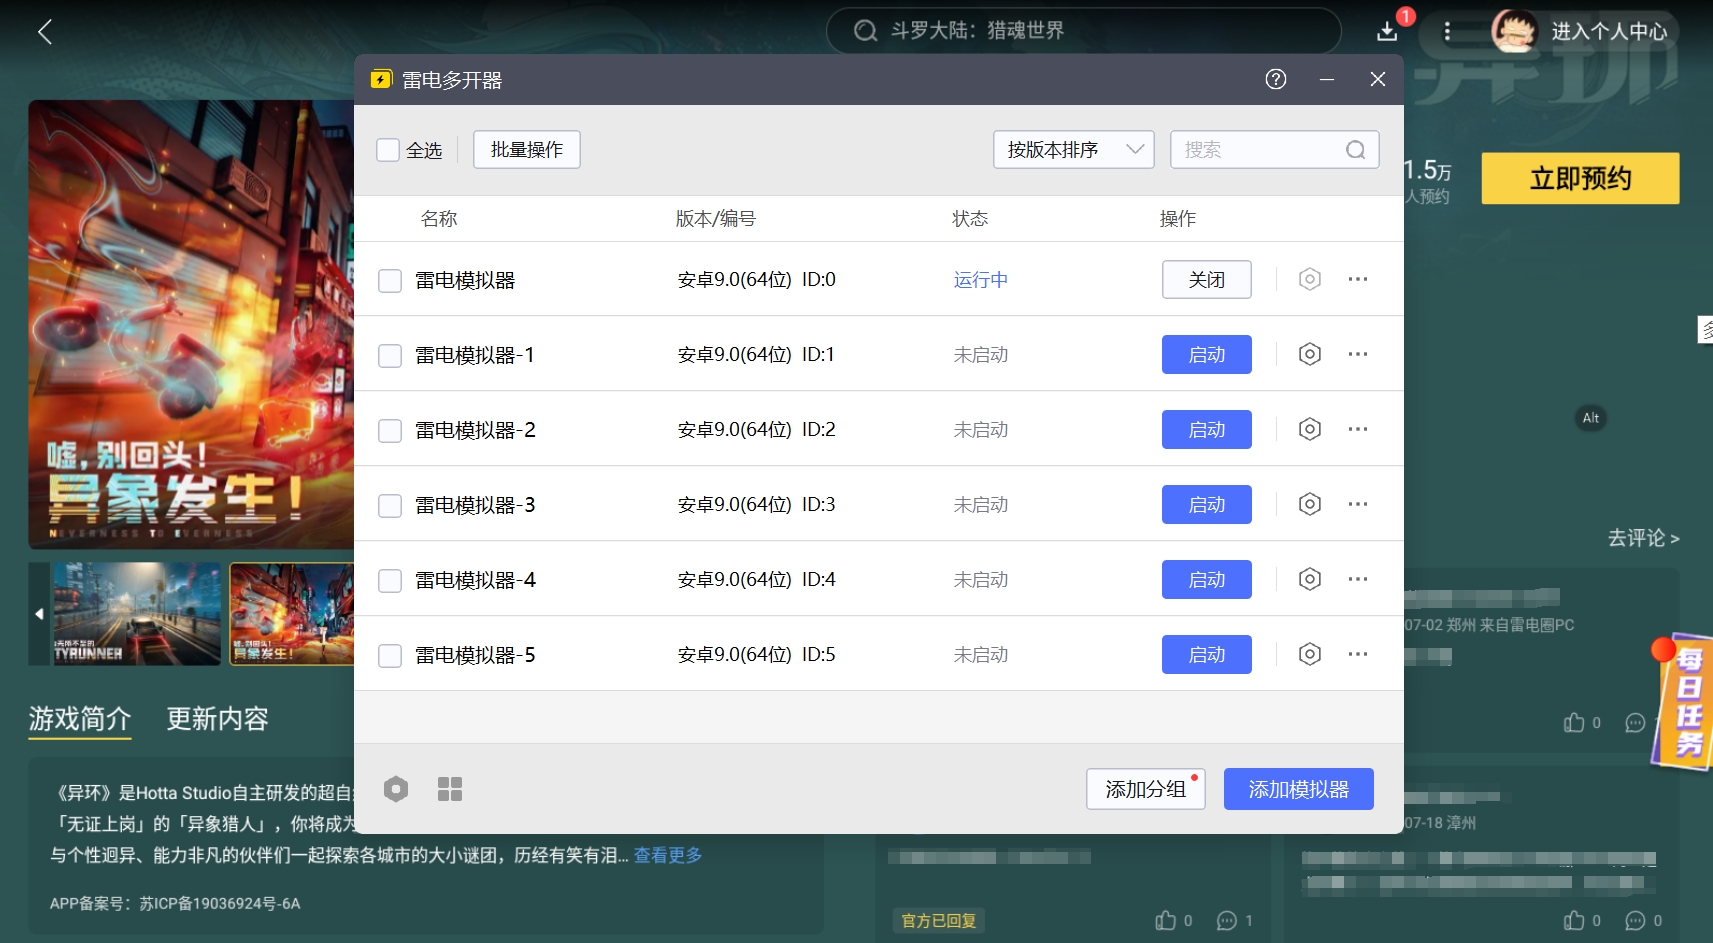
Task: Click the back arrow at top left
Action: click(45, 31)
